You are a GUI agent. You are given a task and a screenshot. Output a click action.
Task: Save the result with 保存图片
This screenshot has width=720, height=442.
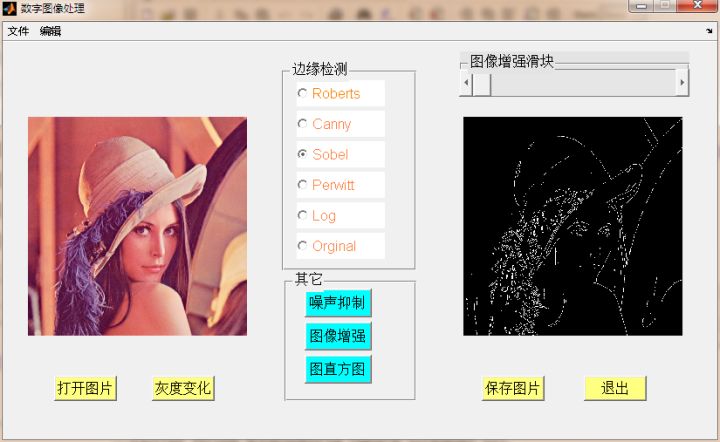click(x=513, y=388)
